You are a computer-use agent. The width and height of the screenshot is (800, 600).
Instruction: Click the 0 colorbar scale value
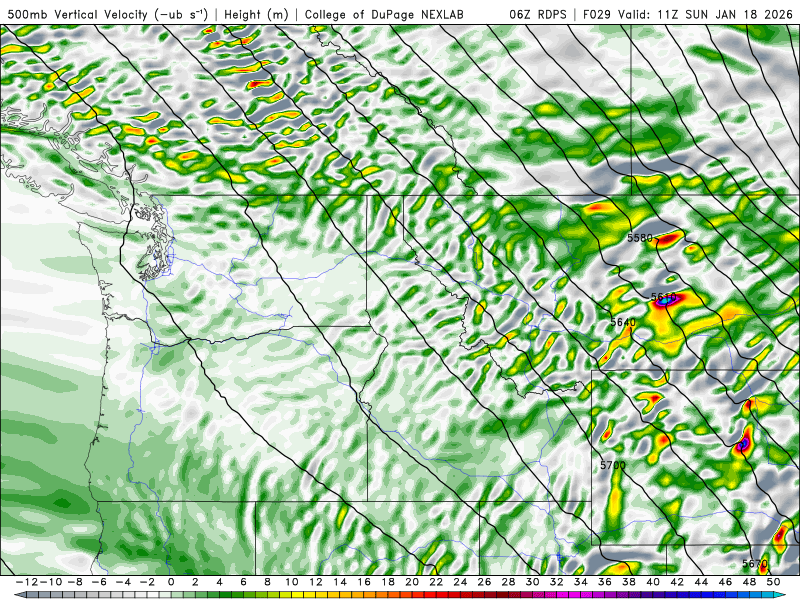[171, 582]
